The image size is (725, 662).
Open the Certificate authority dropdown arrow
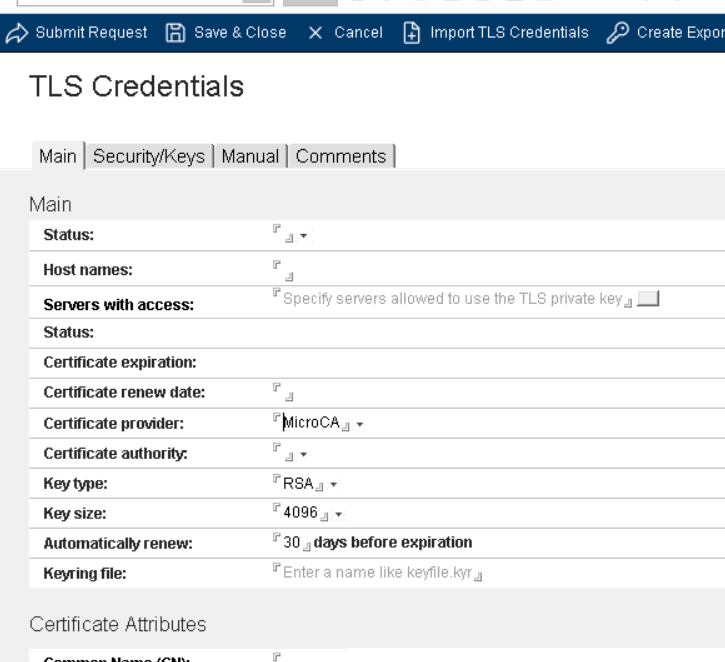click(303, 454)
